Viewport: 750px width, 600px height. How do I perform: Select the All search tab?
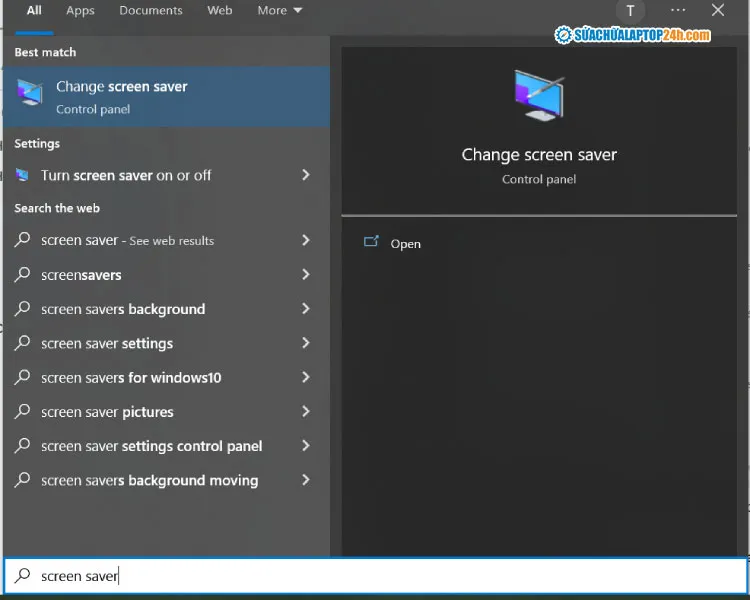[x=34, y=11]
